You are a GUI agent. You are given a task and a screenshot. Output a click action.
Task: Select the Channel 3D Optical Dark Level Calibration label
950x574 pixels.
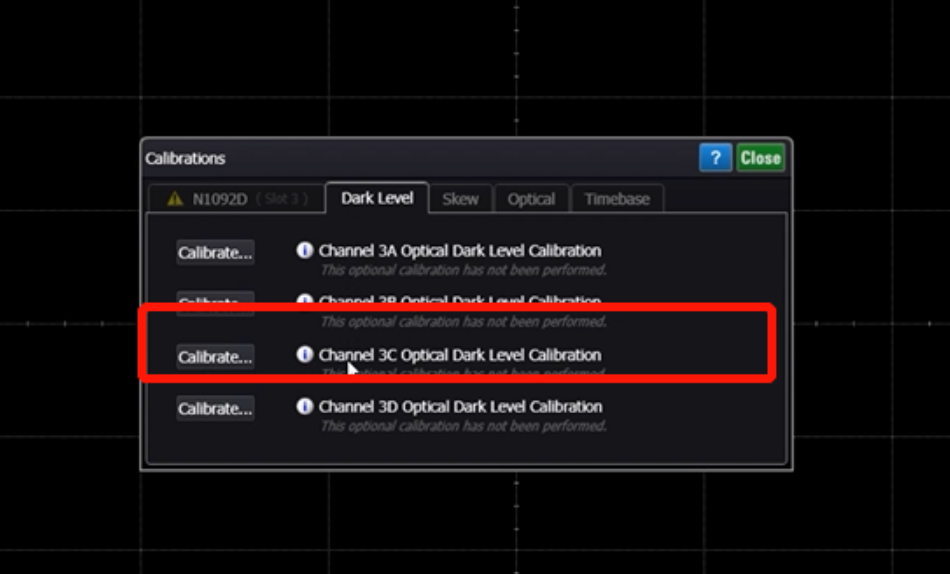(x=460, y=407)
